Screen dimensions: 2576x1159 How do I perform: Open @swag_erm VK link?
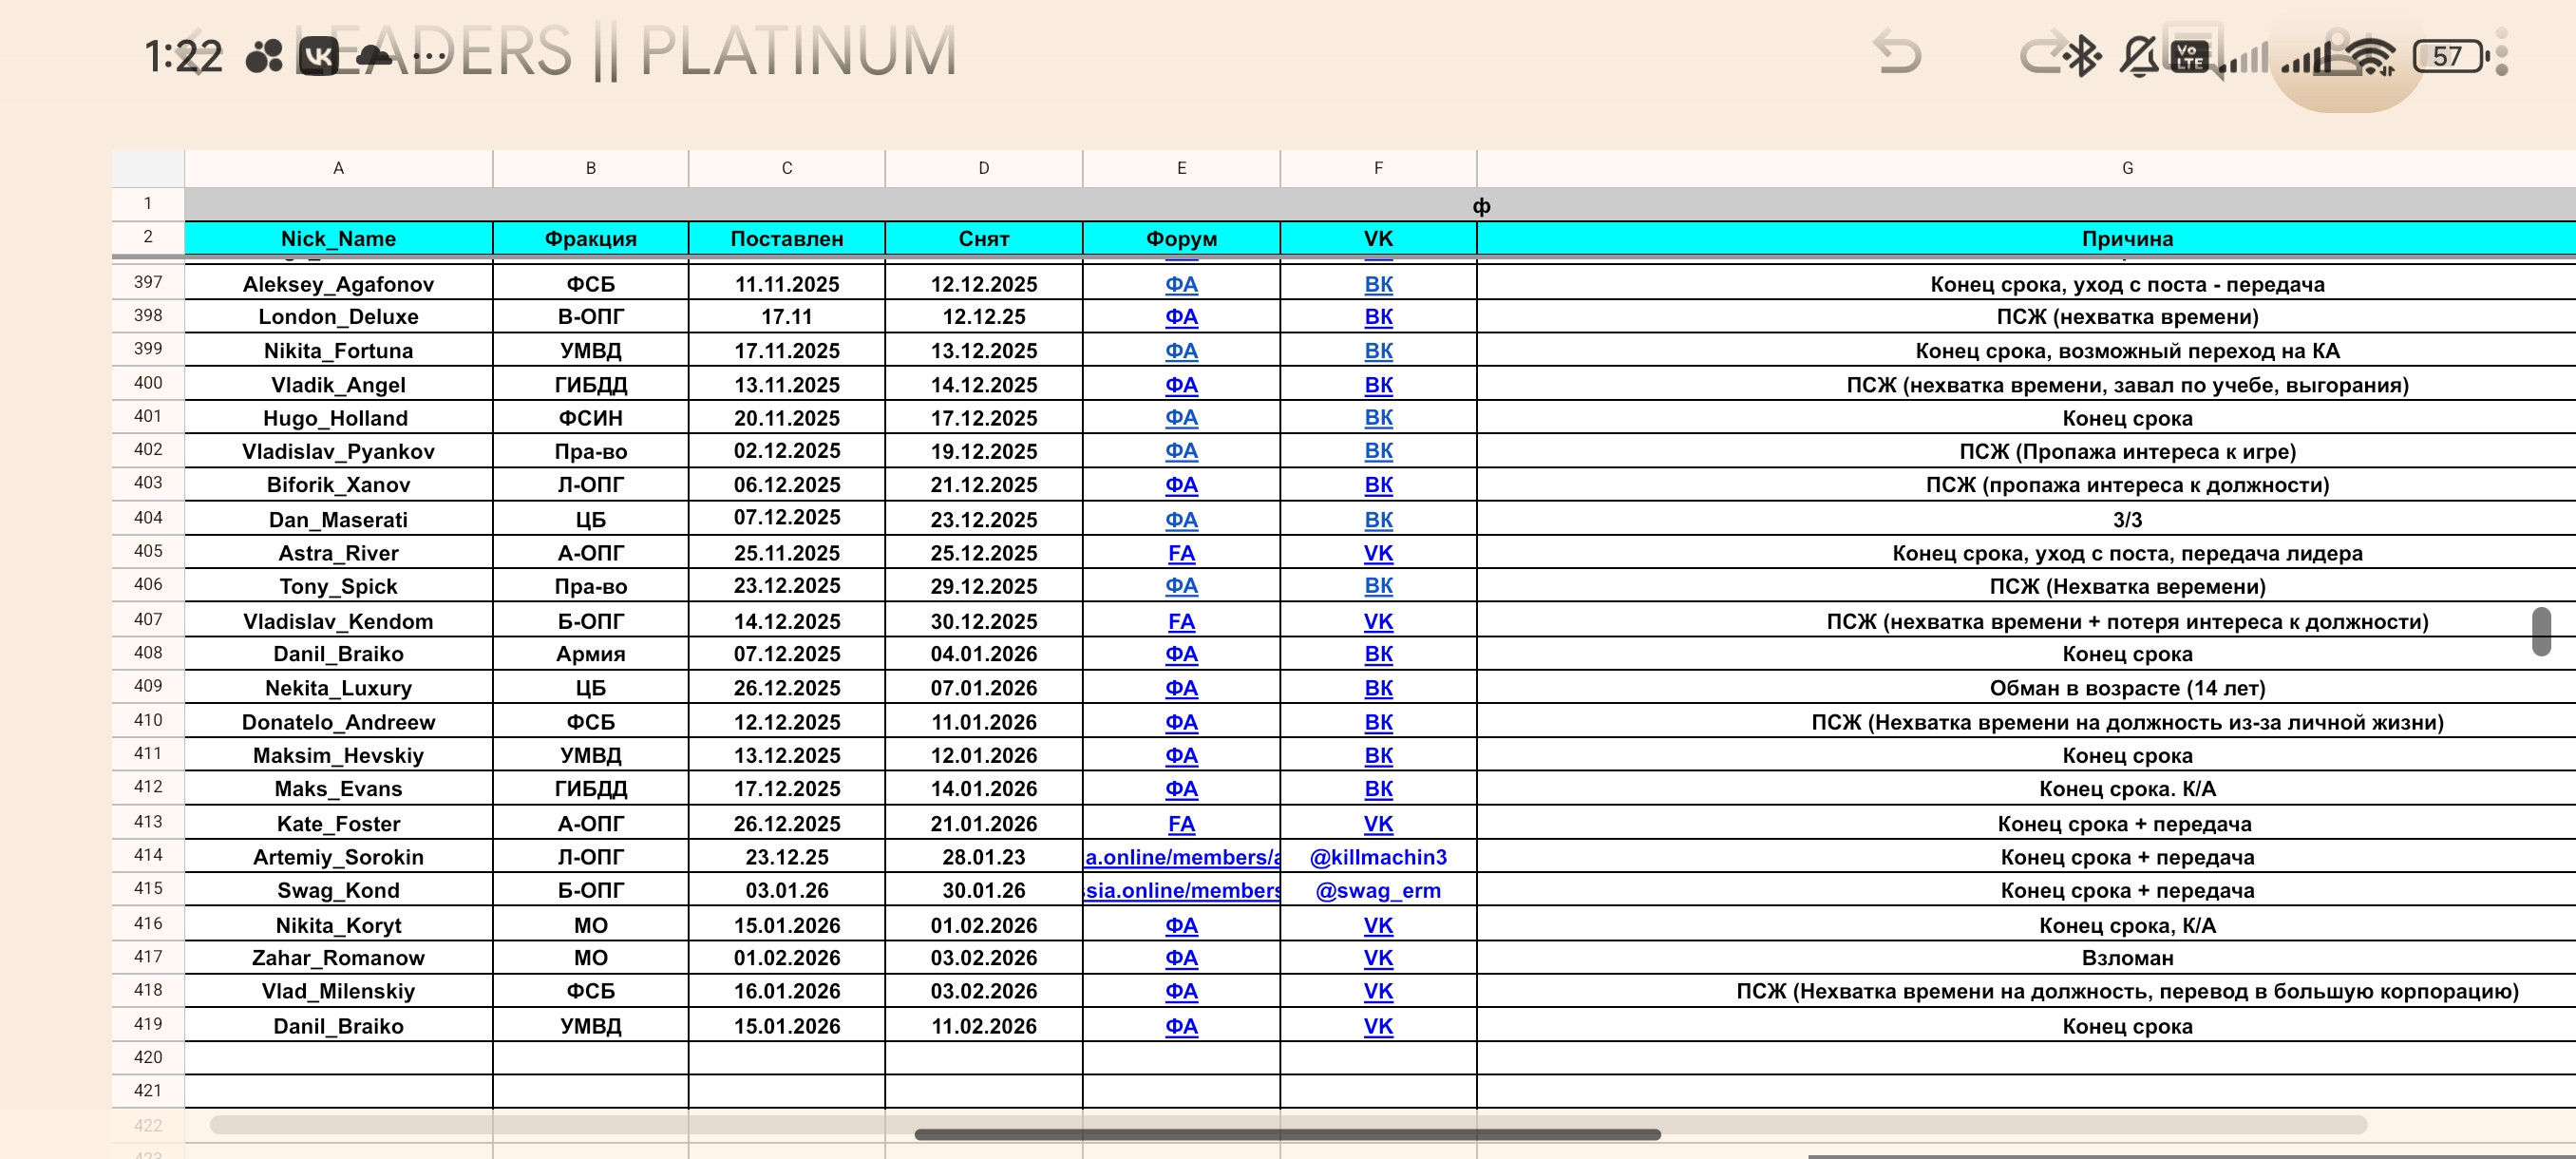pyautogui.click(x=1378, y=890)
